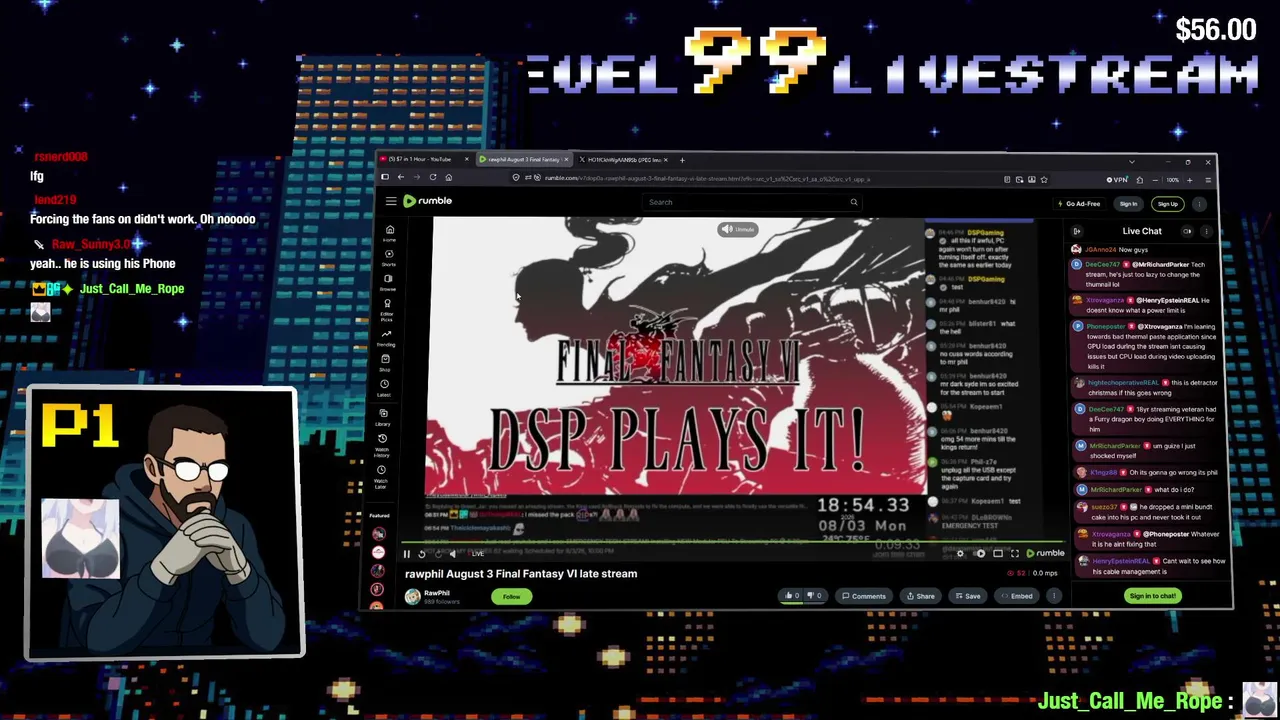The width and height of the screenshot is (1280, 720).
Task: Save the video to a playlist
Action: click(x=968, y=596)
